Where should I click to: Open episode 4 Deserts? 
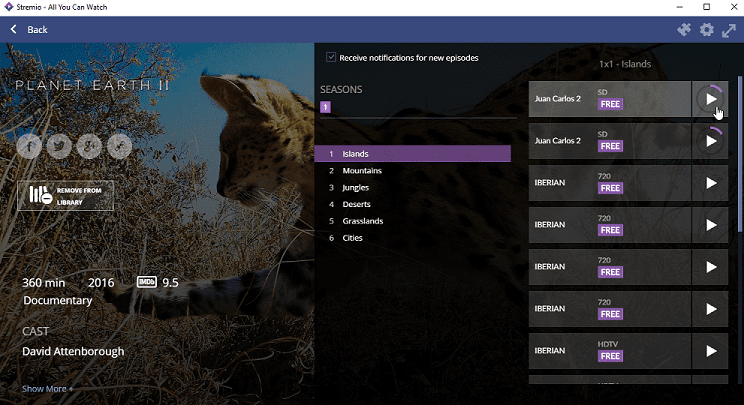(x=412, y=204)
